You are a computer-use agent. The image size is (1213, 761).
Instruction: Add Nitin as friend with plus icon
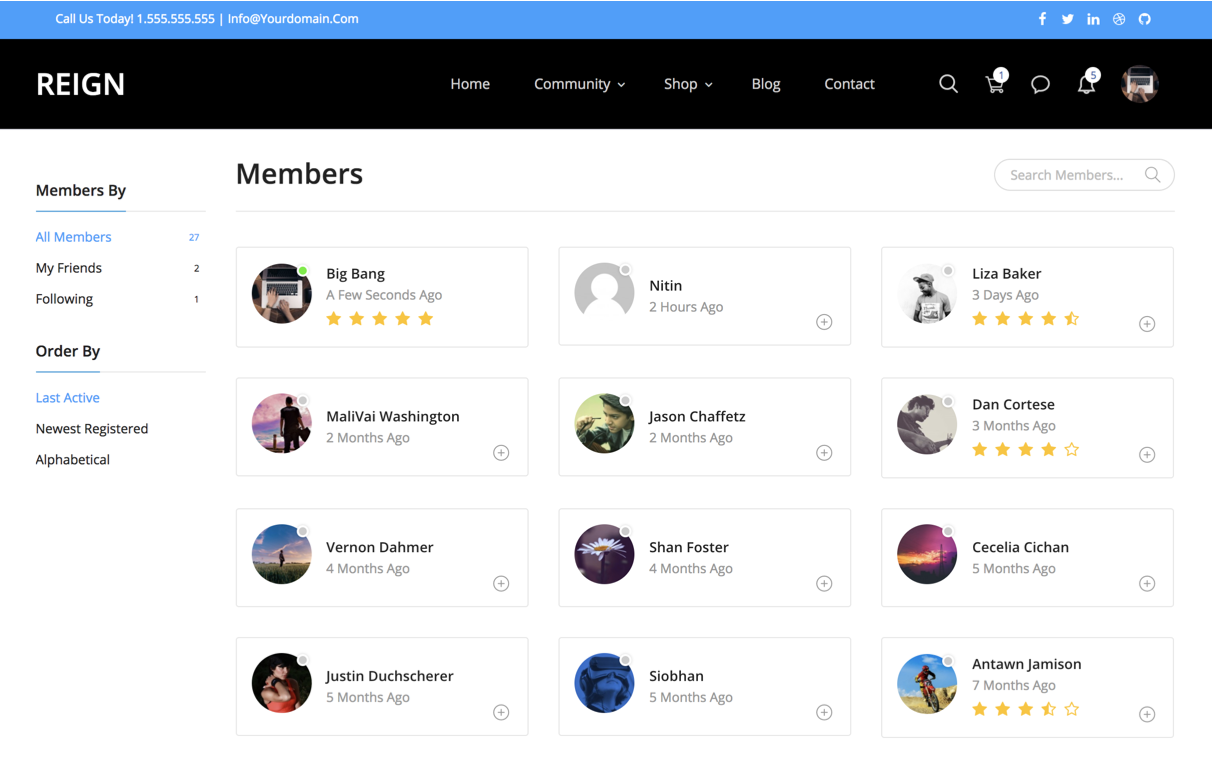click(x=824, y=322)
